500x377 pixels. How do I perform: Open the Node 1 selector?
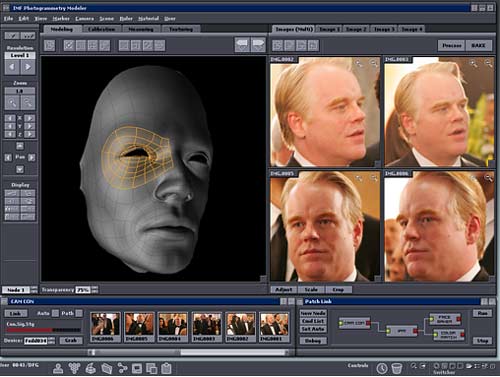coord(16,290)
